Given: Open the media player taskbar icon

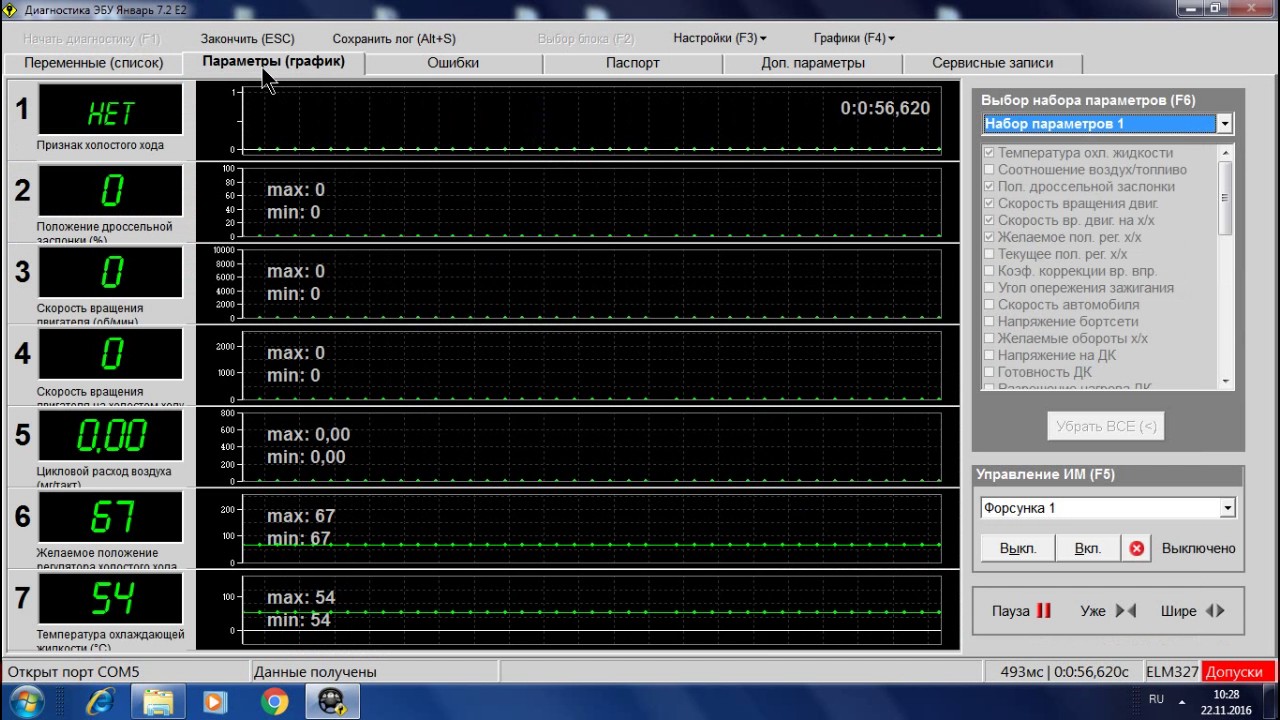Looking at the screenshot, I should click(216, 702).
